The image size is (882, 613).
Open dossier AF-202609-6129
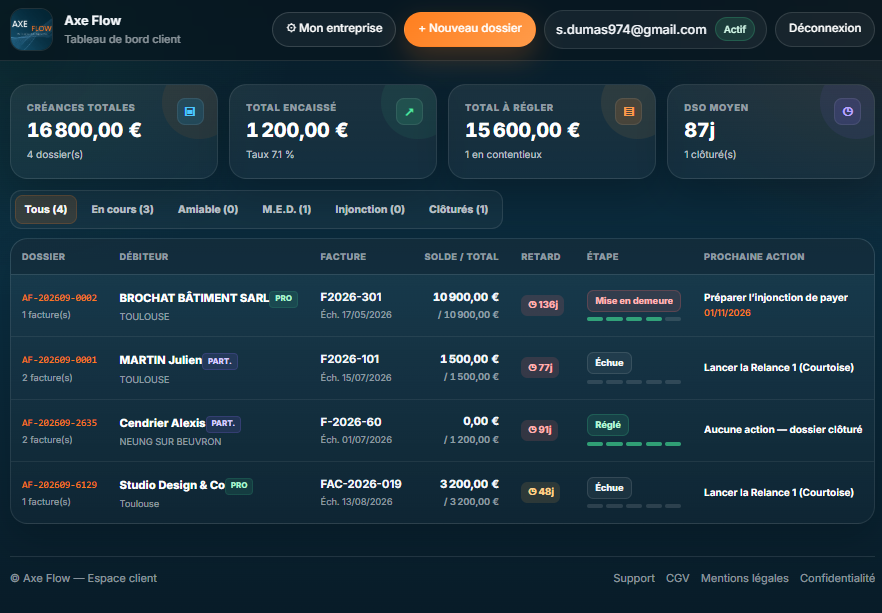[60, 485]
